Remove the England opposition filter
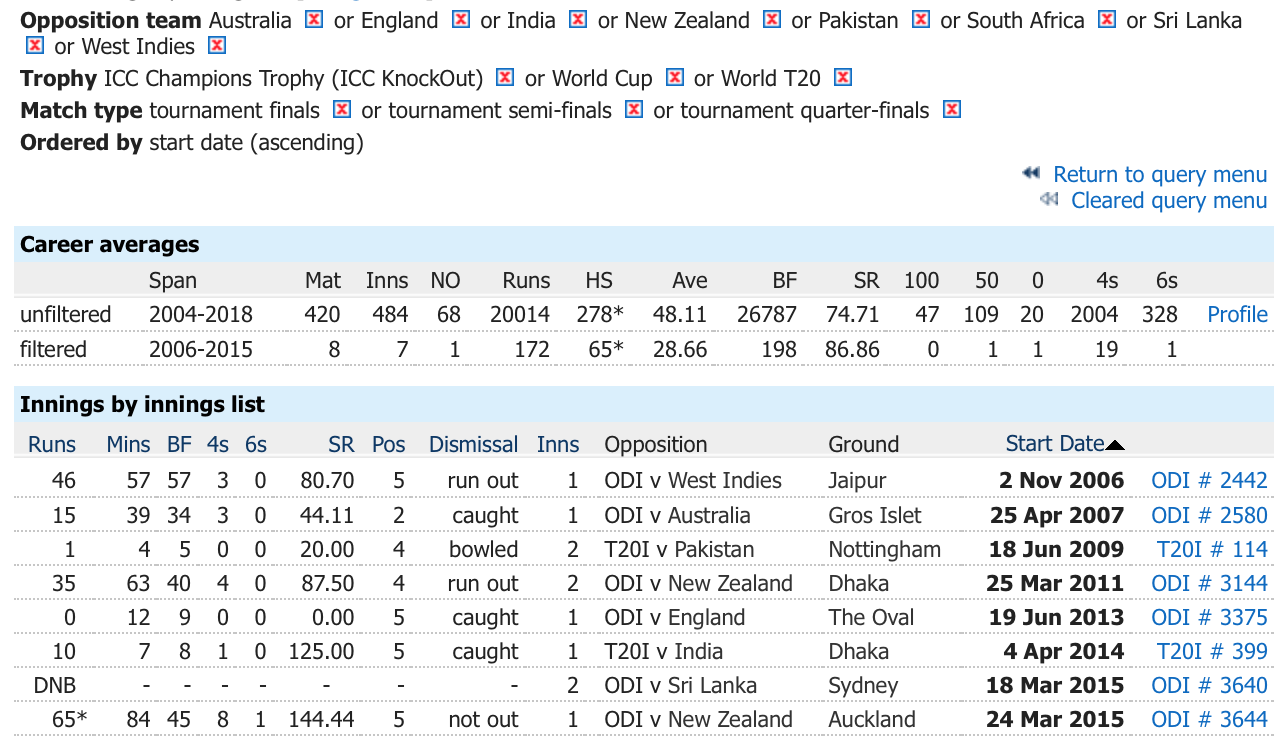The image size is (1288, 742). (461, 20)
